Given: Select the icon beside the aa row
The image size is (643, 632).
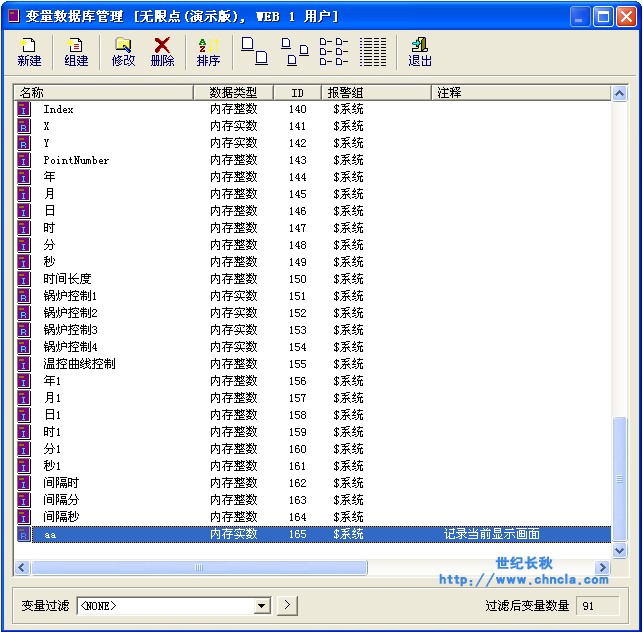Looking at the screenshot, I should (x=24, y=534).
